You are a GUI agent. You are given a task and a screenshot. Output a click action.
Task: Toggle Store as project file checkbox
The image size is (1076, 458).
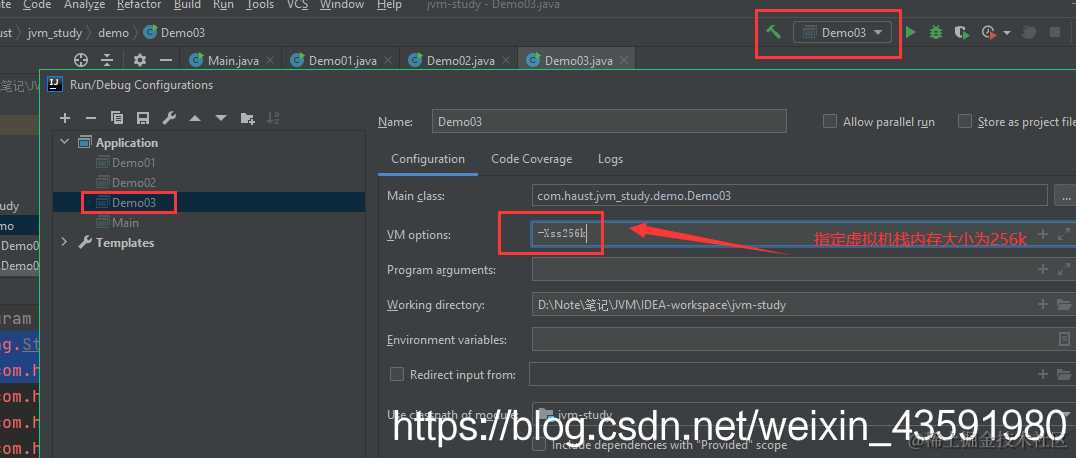965,122
